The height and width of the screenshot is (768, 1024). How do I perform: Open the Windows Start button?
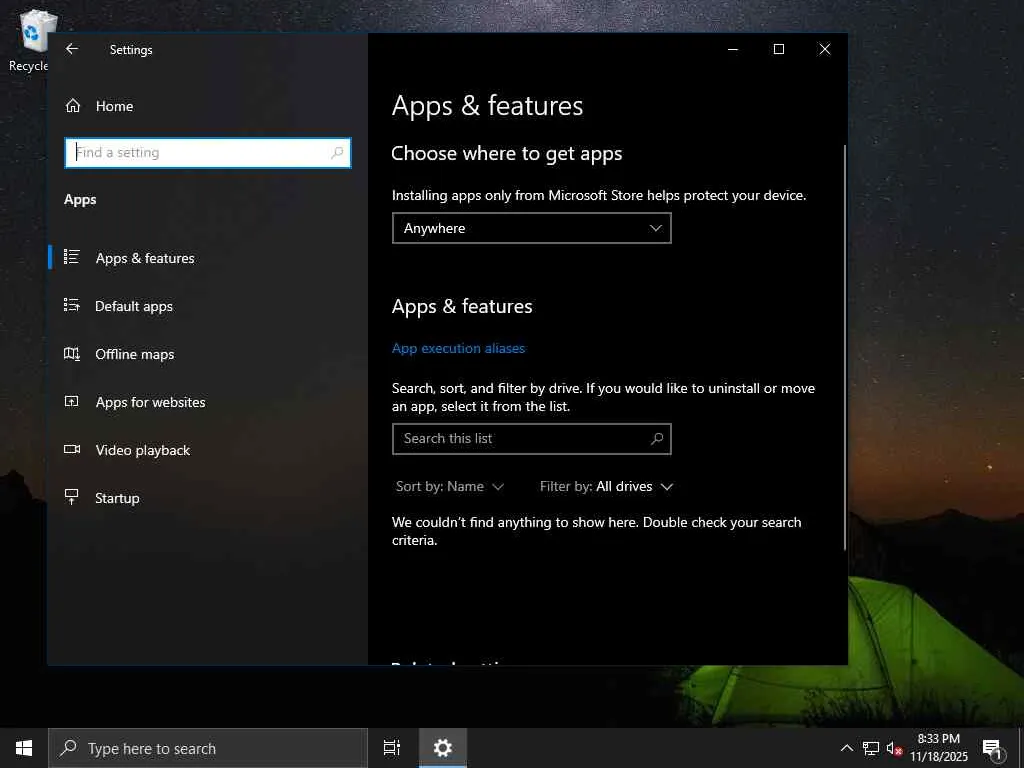click(24, 748)
